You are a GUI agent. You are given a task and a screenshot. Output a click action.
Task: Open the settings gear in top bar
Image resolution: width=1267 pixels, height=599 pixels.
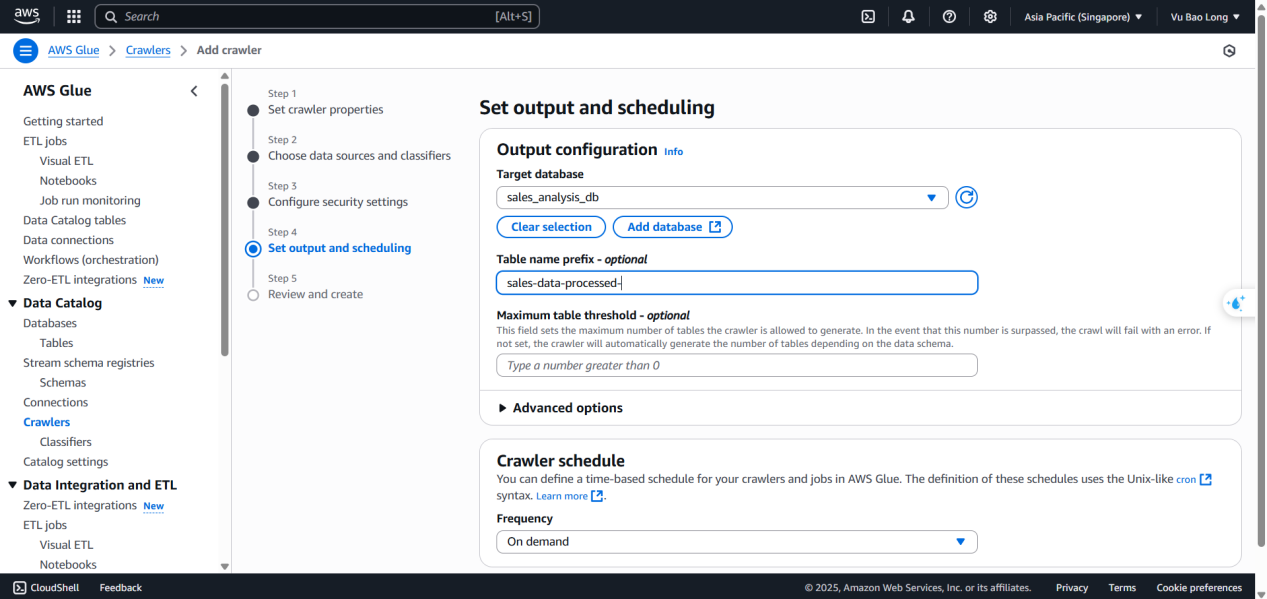(x=990, y=16)
